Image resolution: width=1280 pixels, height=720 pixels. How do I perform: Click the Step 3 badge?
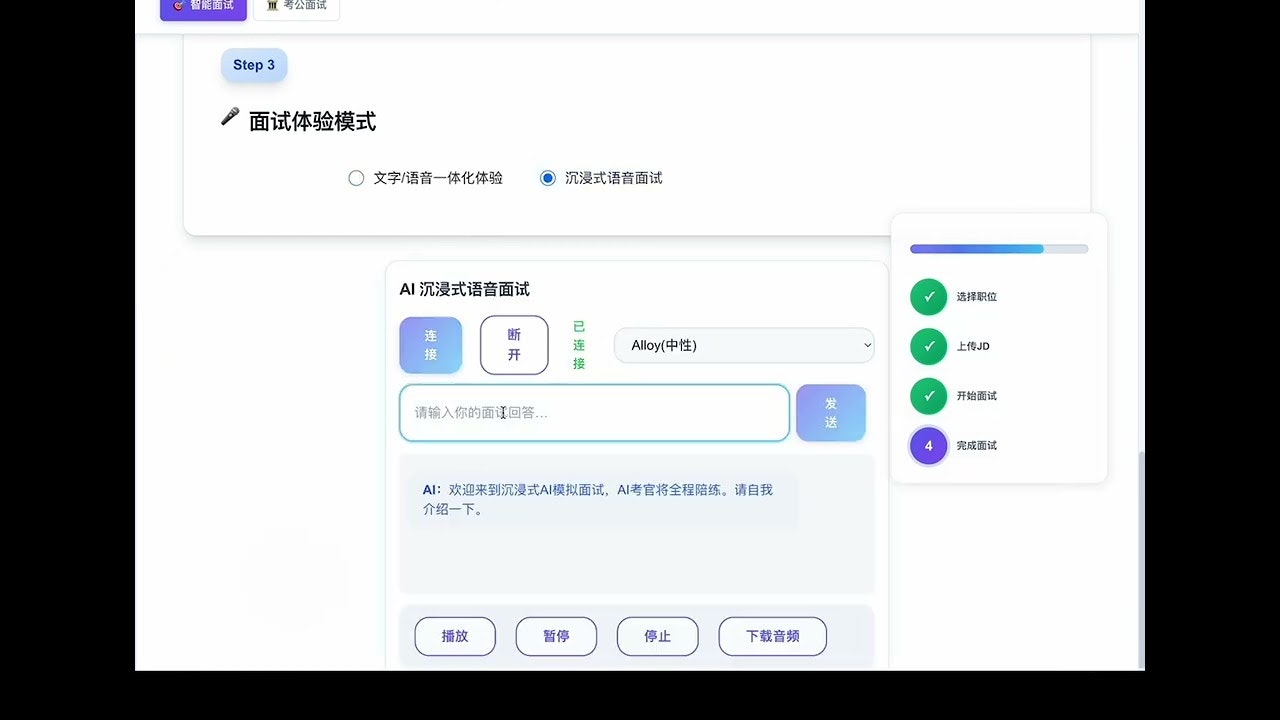click(x=253, y=64)
